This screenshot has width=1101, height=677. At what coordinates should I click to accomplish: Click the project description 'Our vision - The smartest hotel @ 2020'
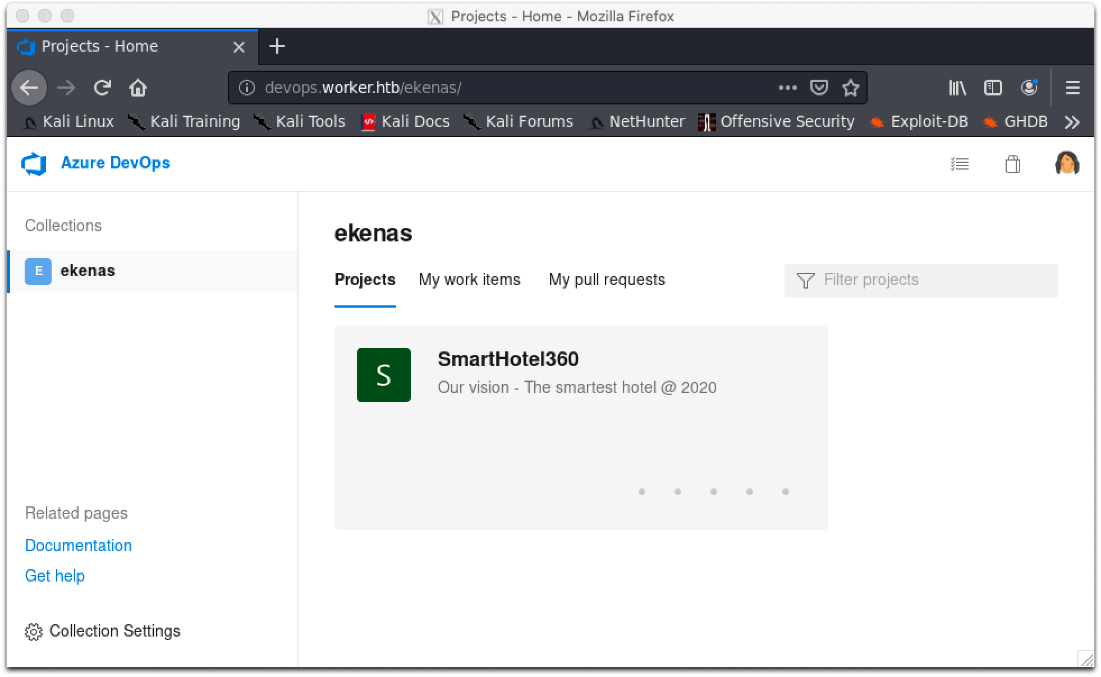(x=577, y=388)
